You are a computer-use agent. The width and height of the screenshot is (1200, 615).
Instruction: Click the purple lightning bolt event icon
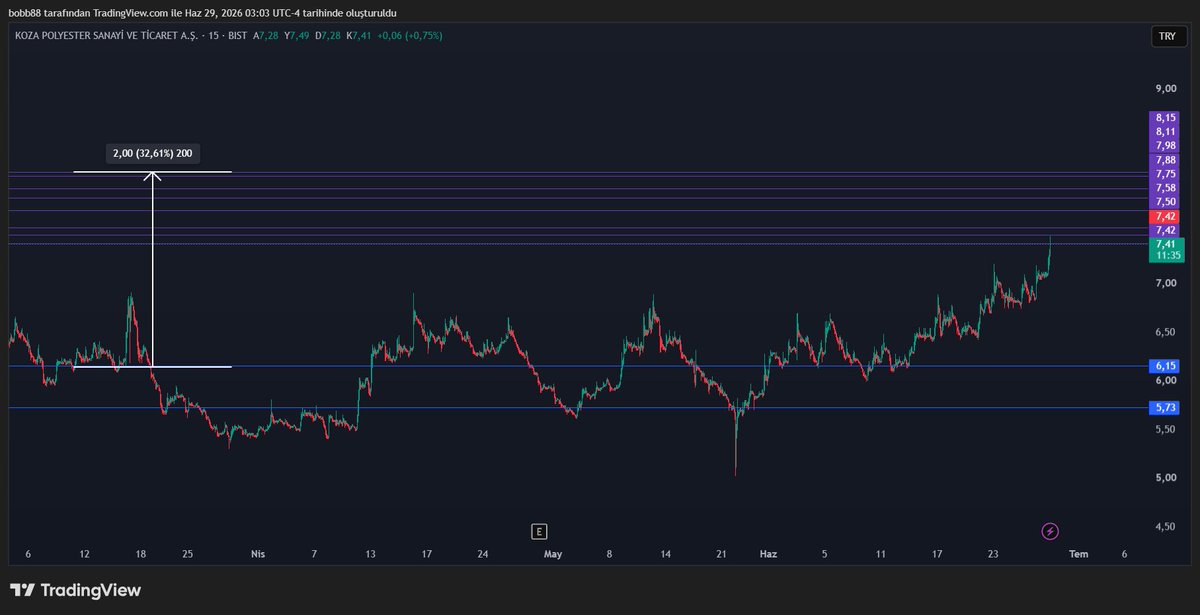coord(1050,531)
